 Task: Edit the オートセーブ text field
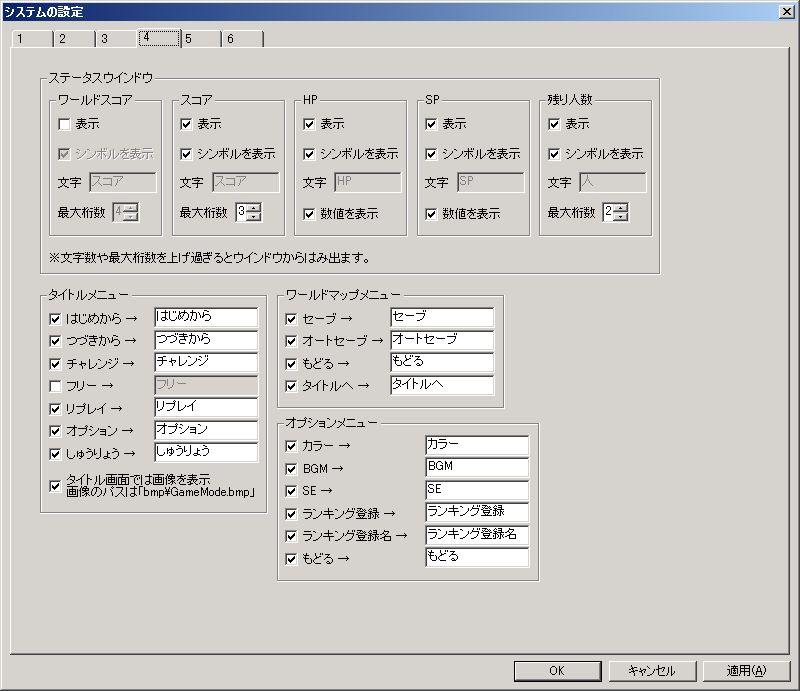442,339
